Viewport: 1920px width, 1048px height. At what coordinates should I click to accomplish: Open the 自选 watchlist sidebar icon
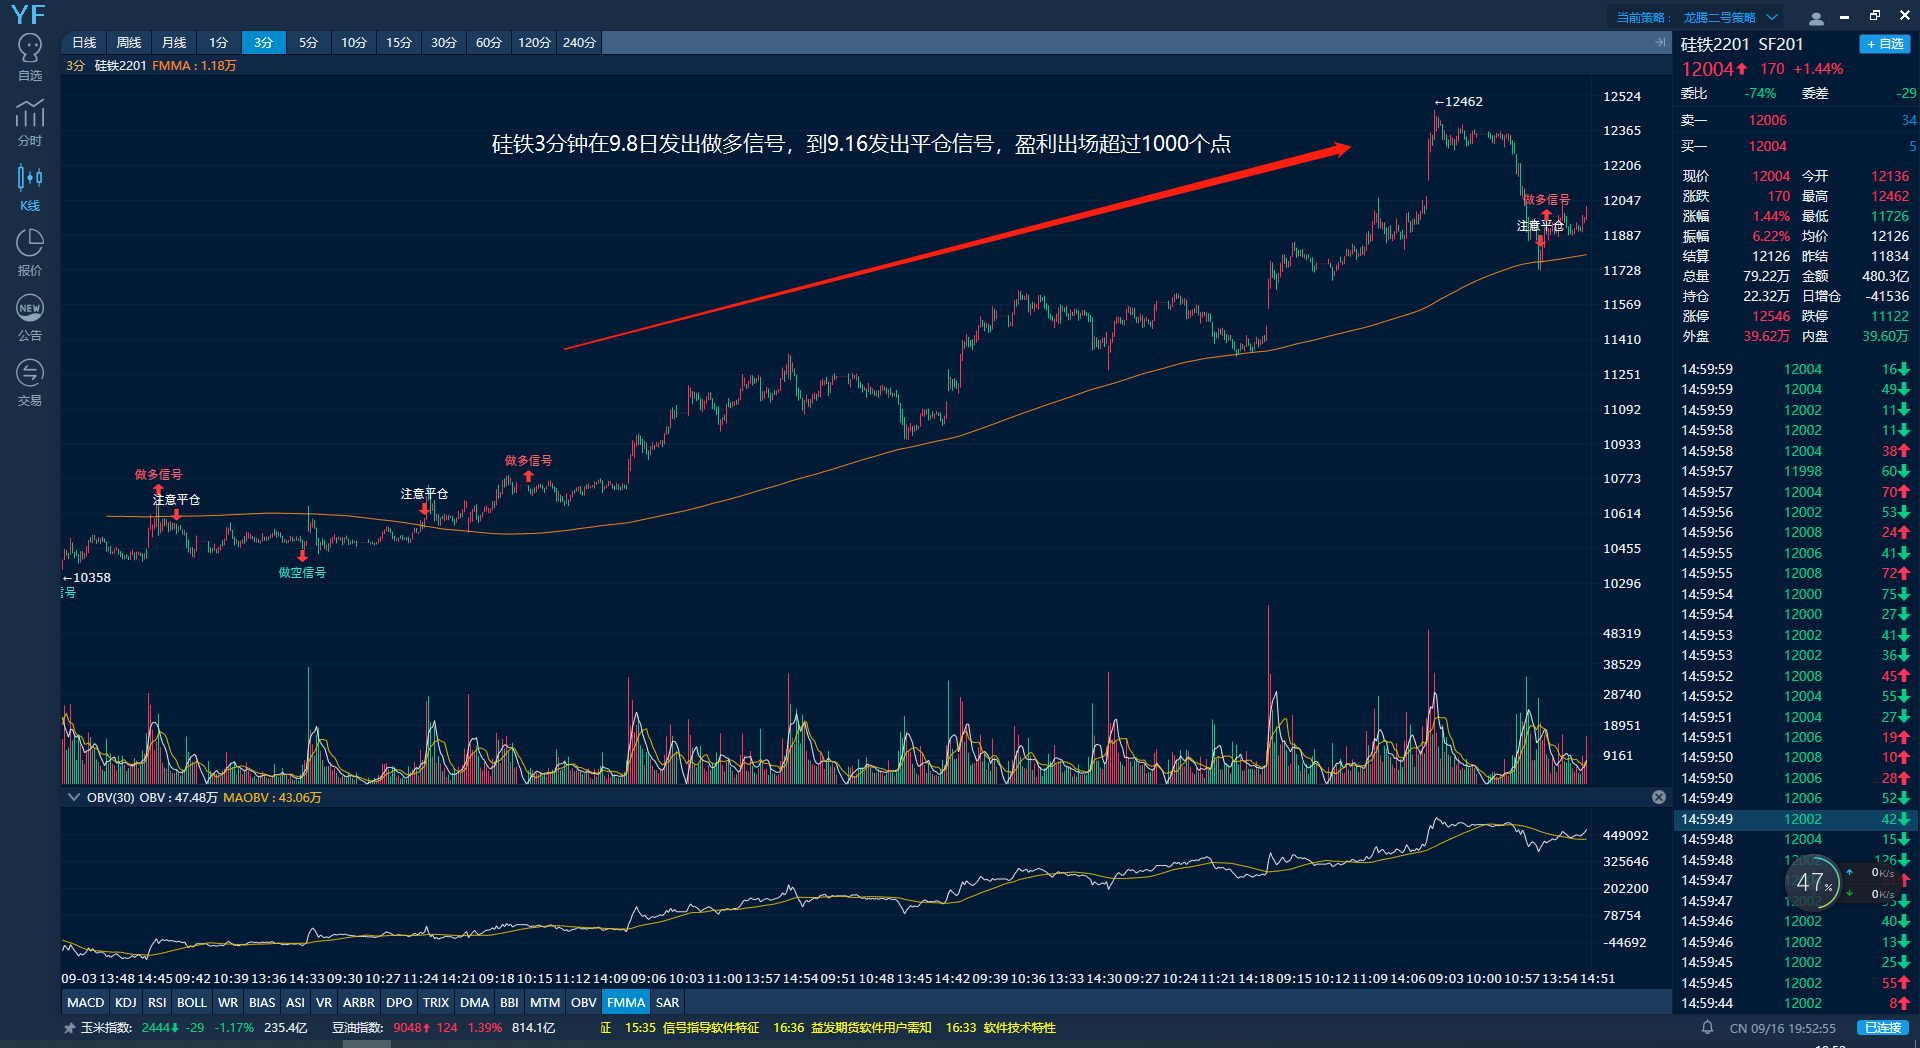click(30, 57)
